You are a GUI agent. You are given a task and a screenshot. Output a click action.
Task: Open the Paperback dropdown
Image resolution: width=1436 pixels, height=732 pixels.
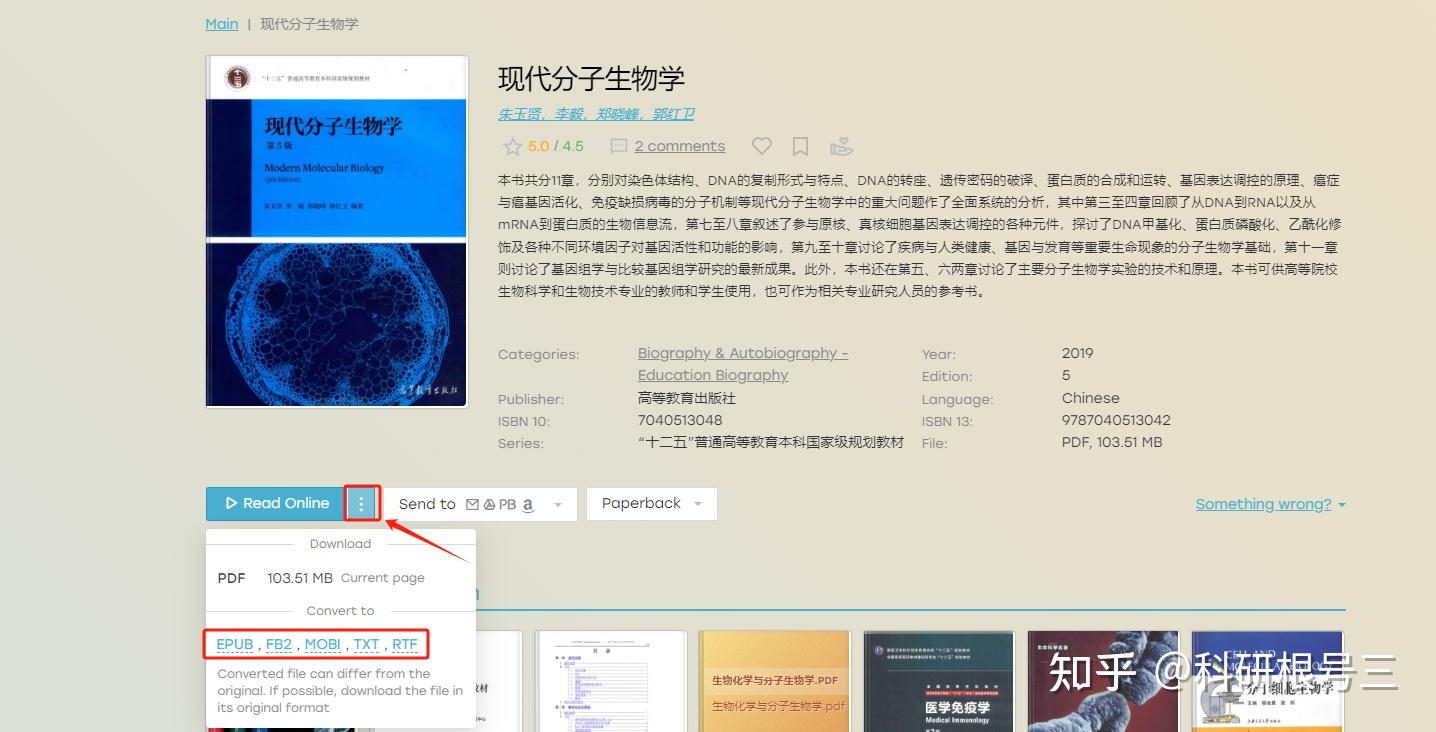[x=650, y=503]
